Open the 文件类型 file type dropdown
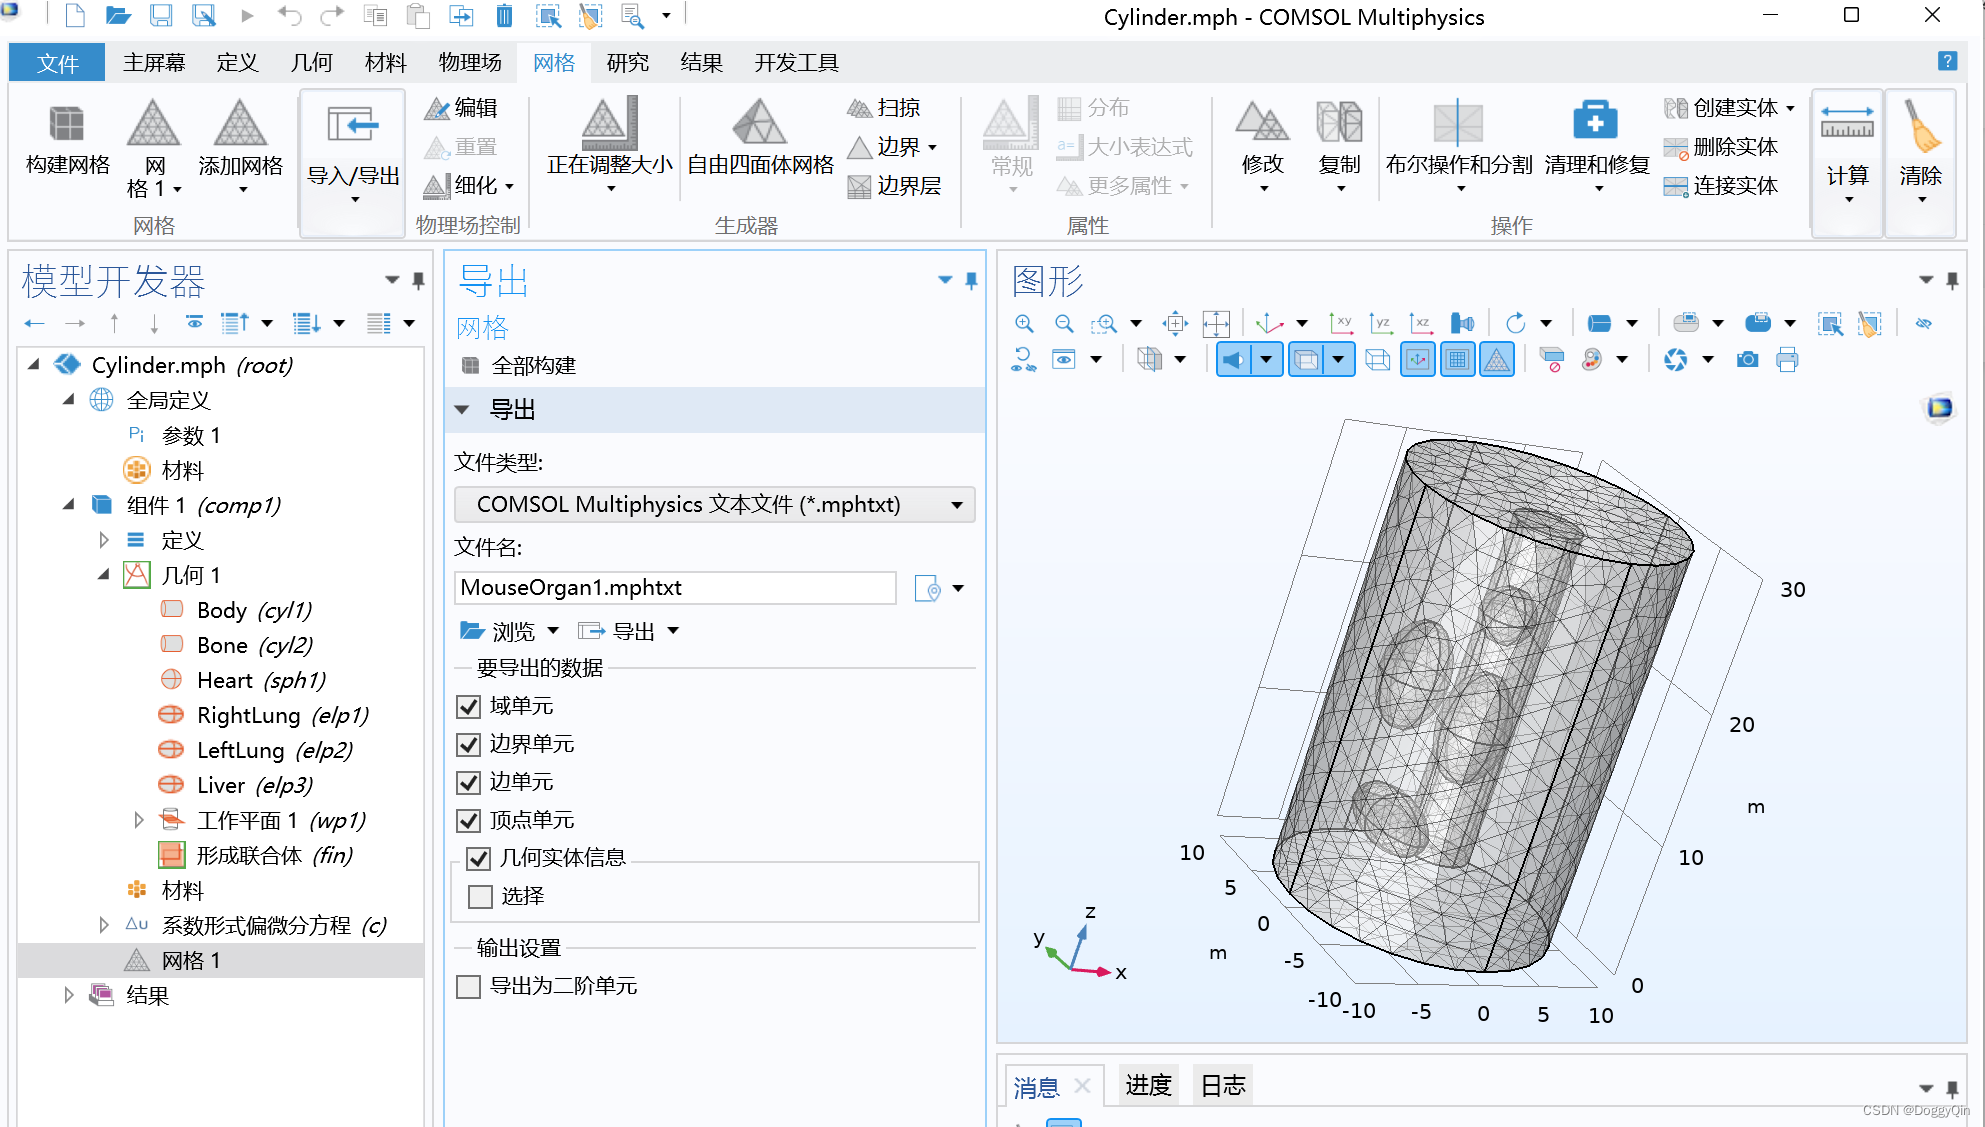Screen dimensions: 1985x1127 (x=714, y=505)
